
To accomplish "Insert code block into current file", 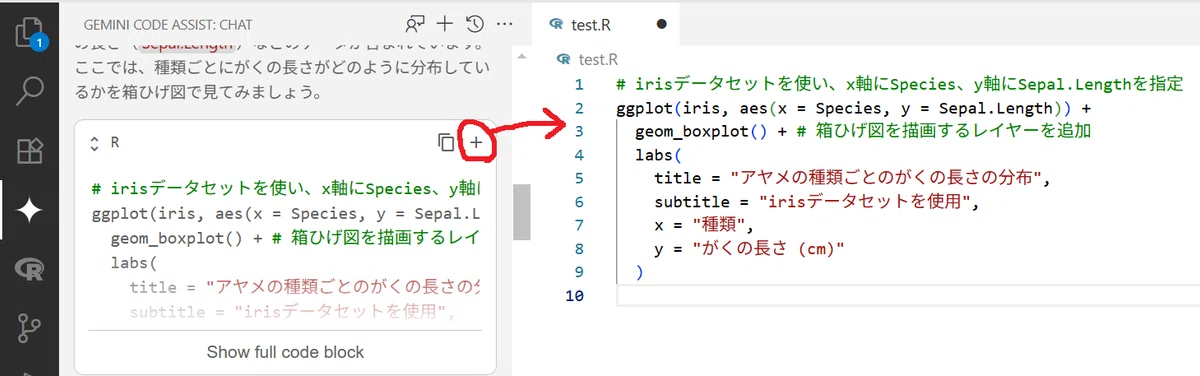I will (x=476, y=143).
